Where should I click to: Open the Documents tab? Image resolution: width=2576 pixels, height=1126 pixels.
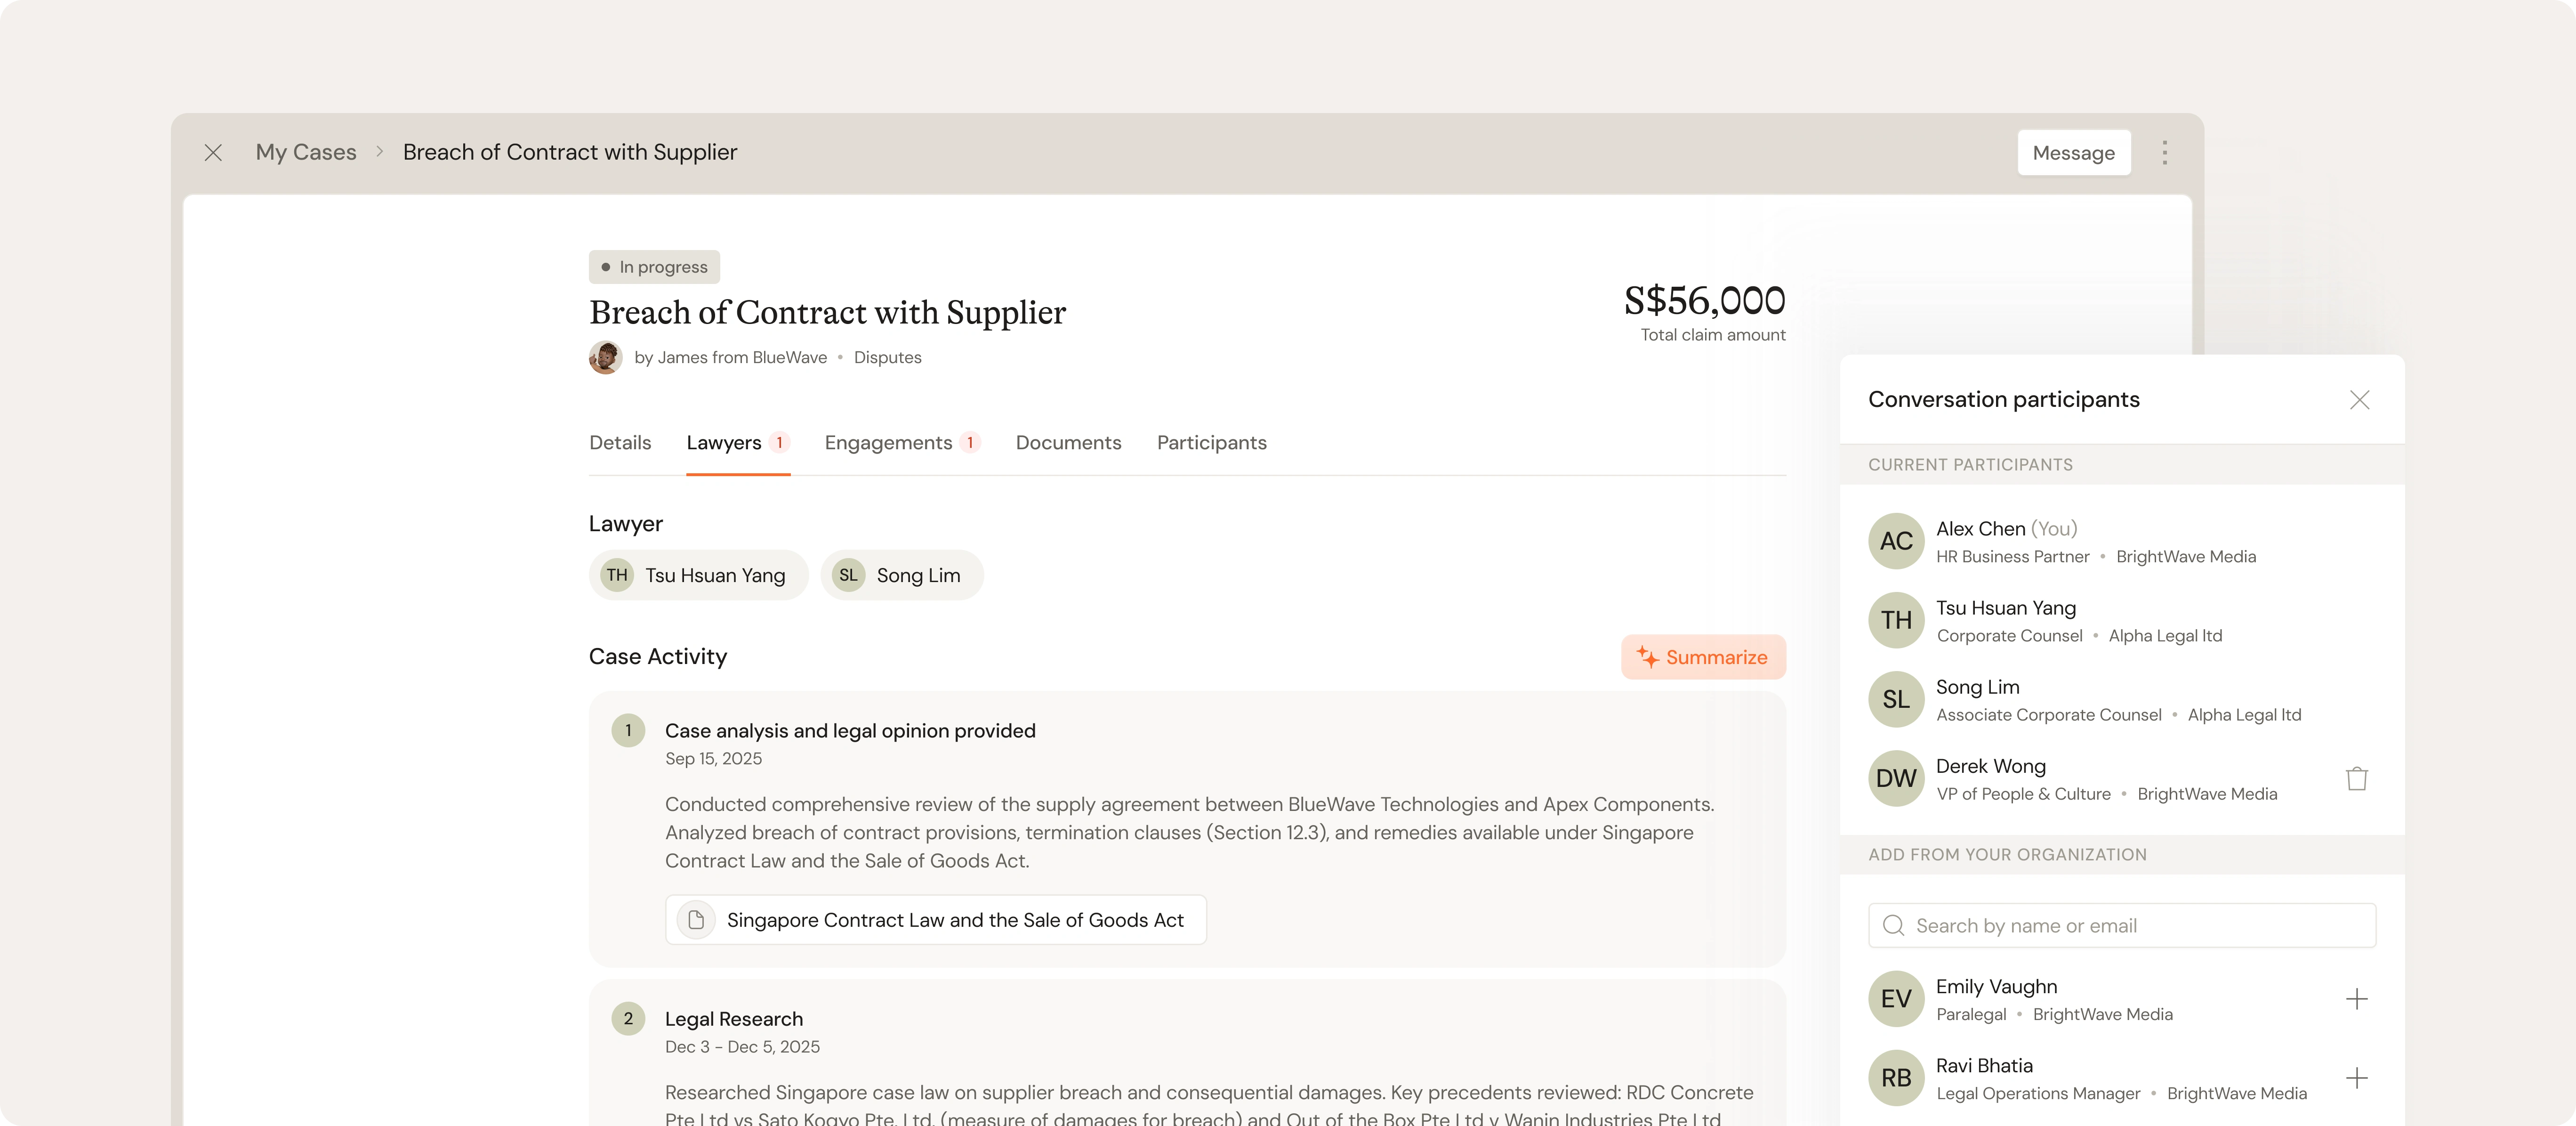pyautogui.click(x=1068, y=443)
